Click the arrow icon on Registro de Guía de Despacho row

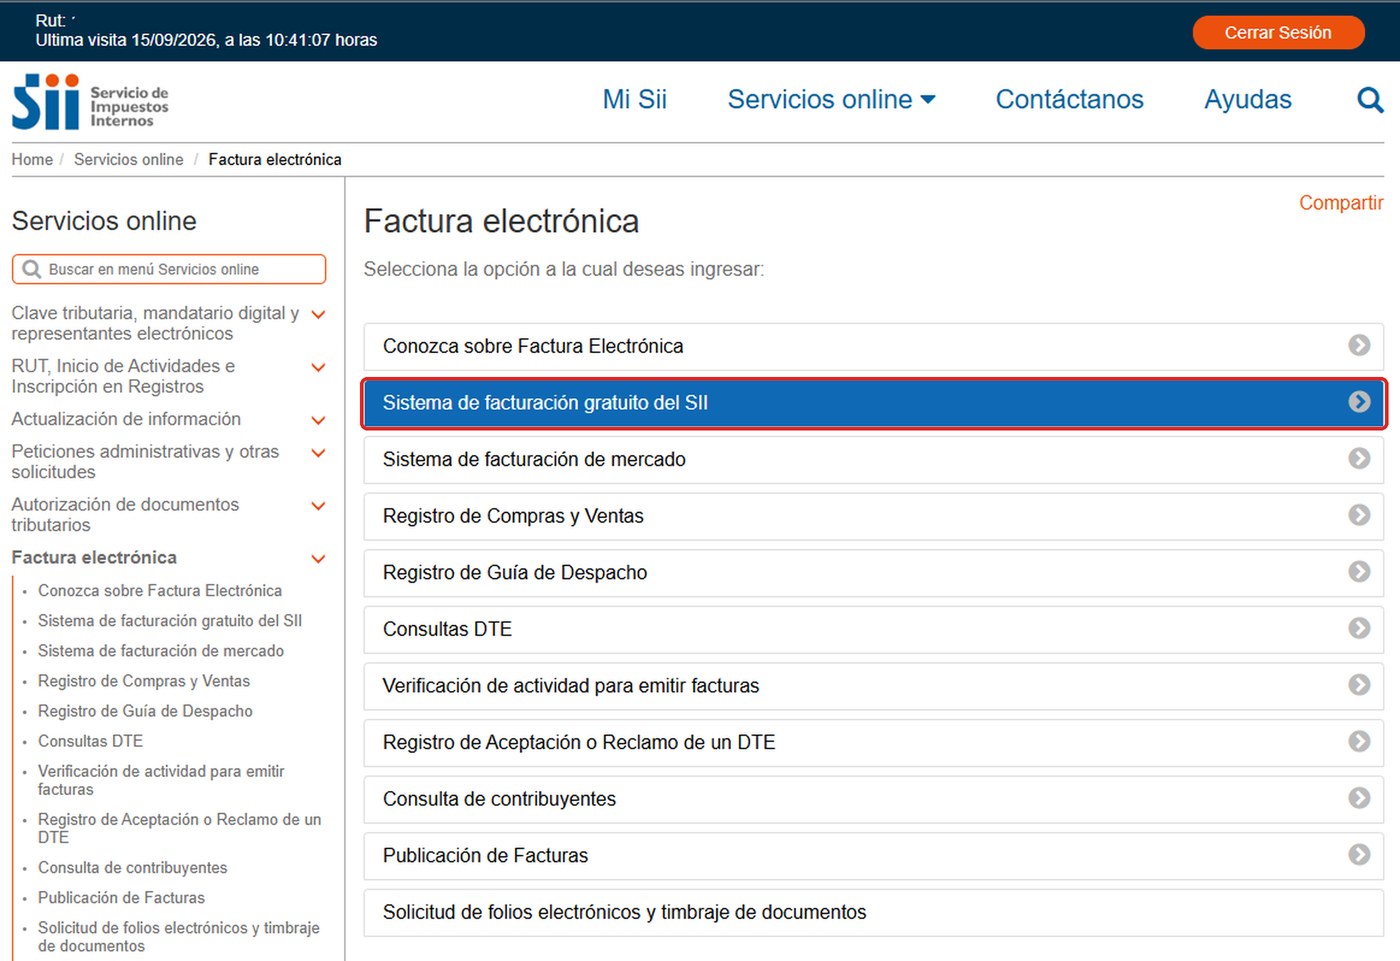(1359, 571)
